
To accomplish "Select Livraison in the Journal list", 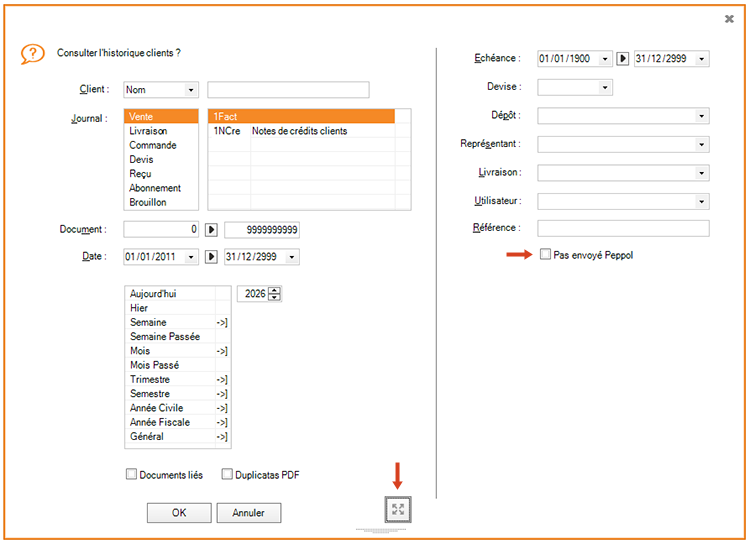I will [148, 131].
